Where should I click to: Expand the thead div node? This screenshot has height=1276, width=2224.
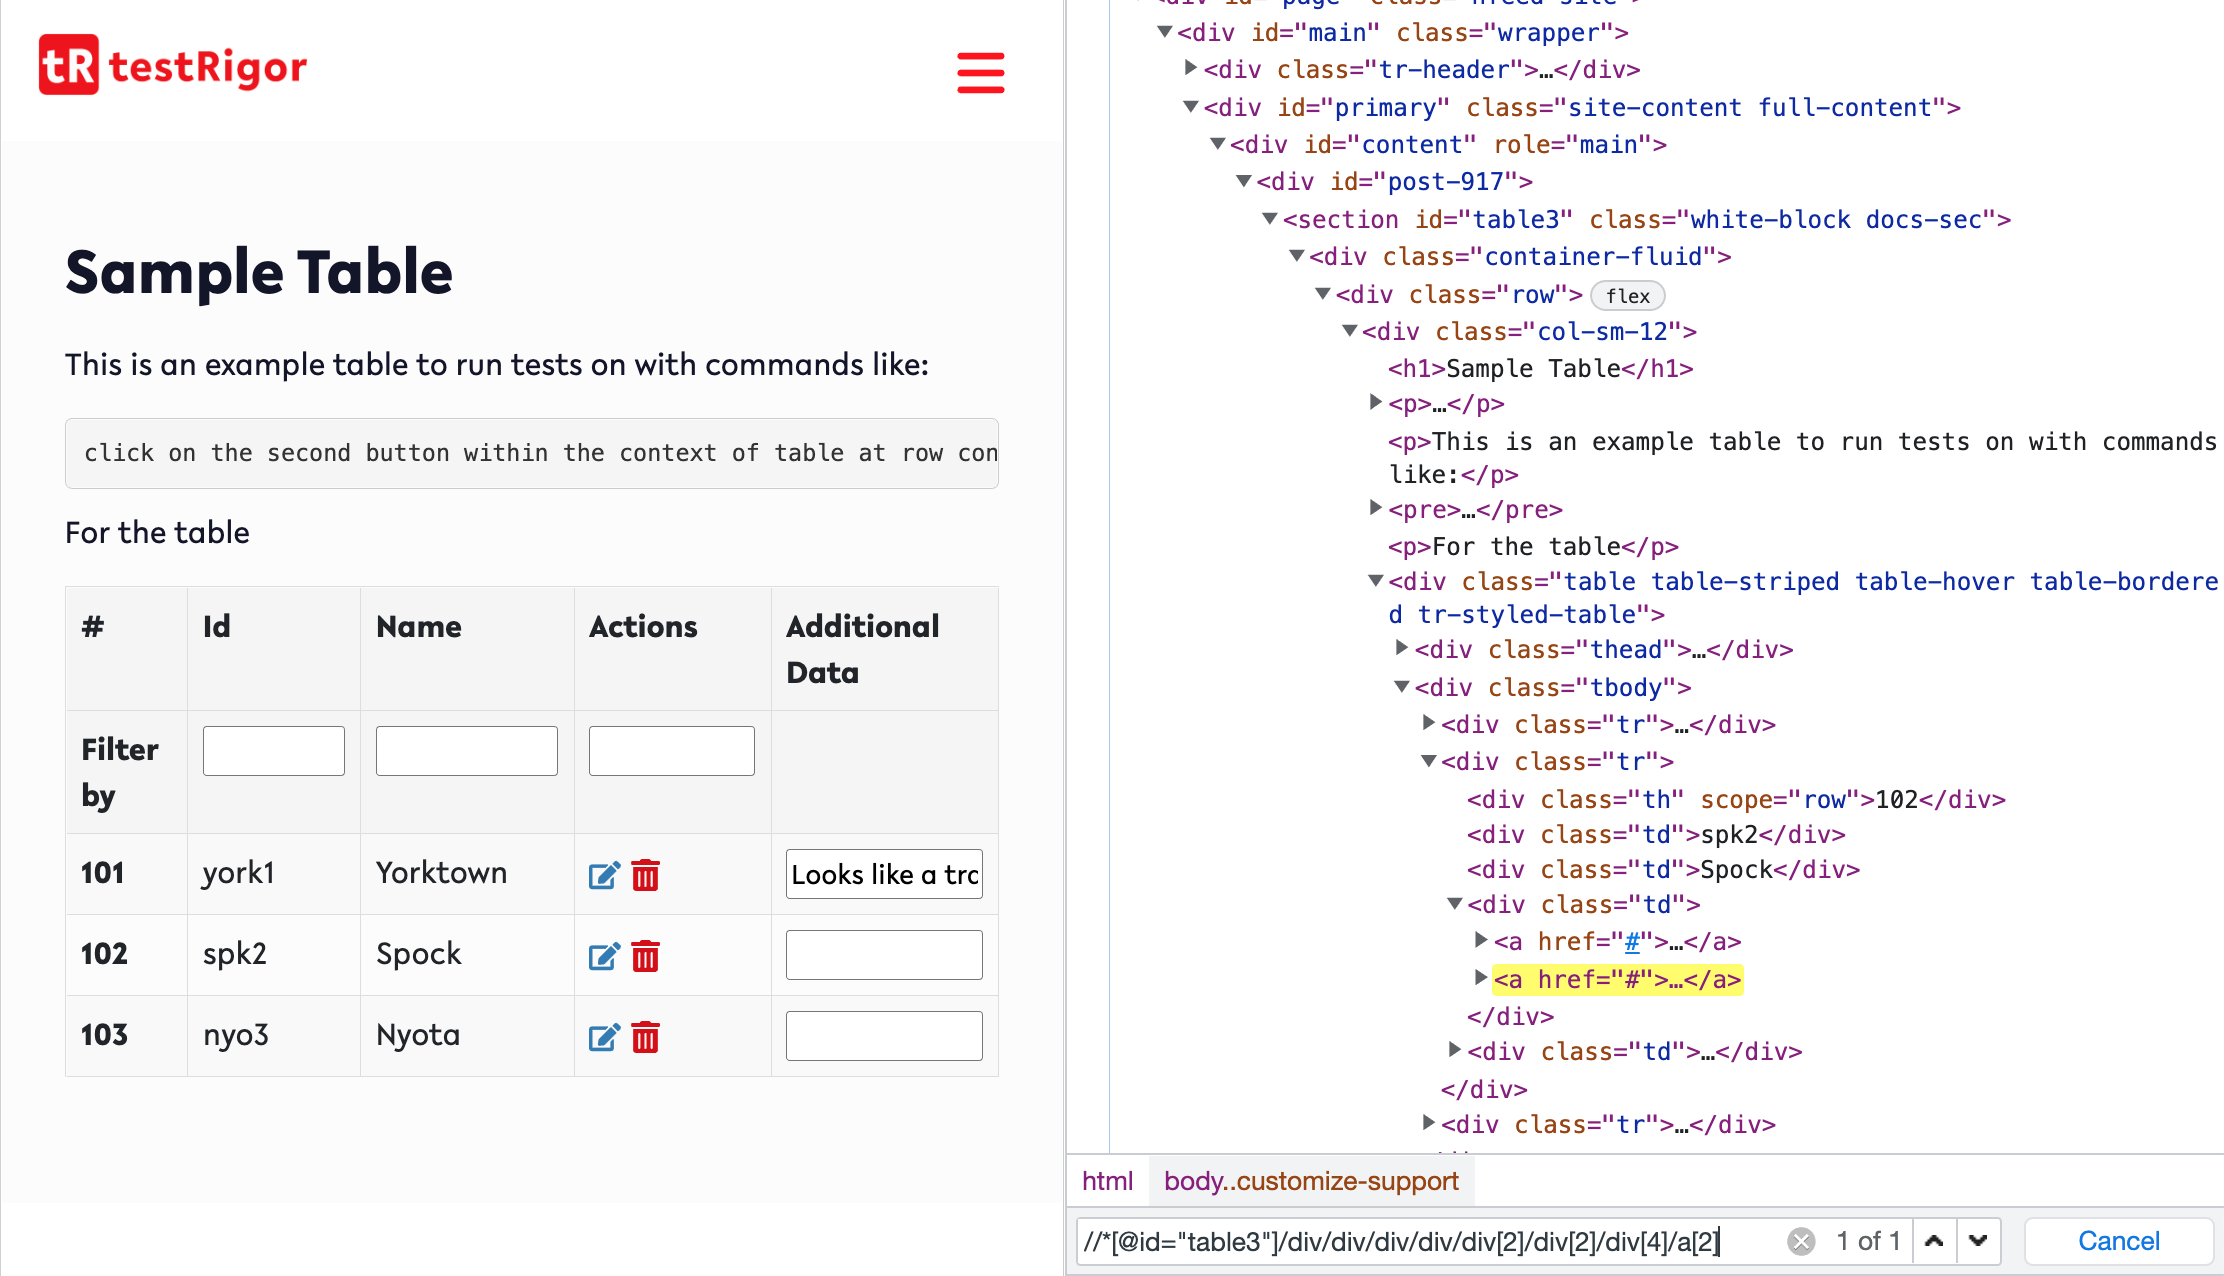(1402, 649)
